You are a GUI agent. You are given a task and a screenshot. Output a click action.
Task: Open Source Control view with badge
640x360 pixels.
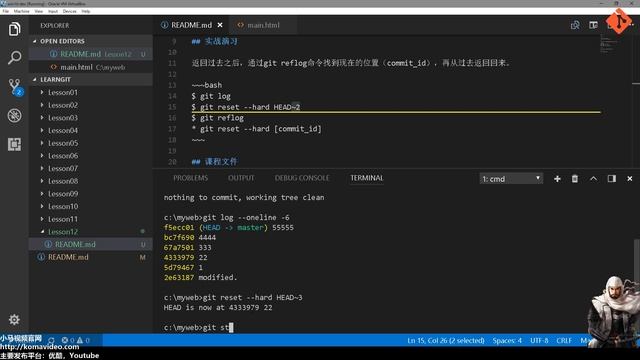click(x=15, y=87)
